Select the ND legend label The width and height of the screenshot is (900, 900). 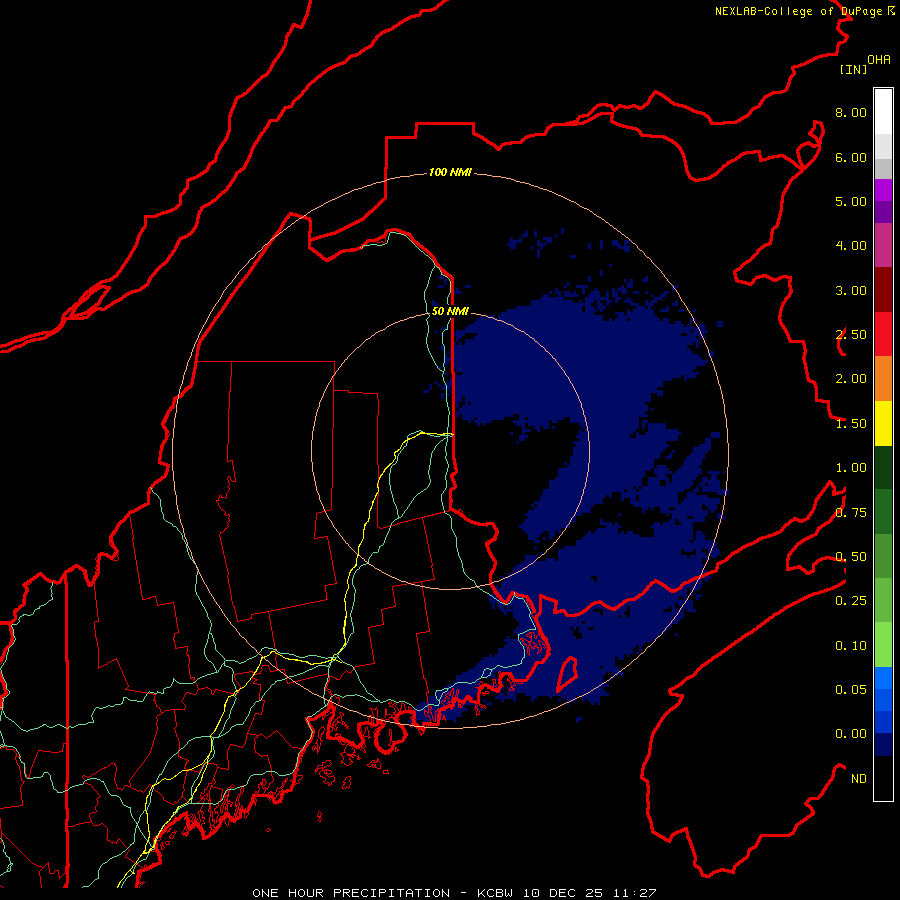pyautogui.click(x=859, y=779)
